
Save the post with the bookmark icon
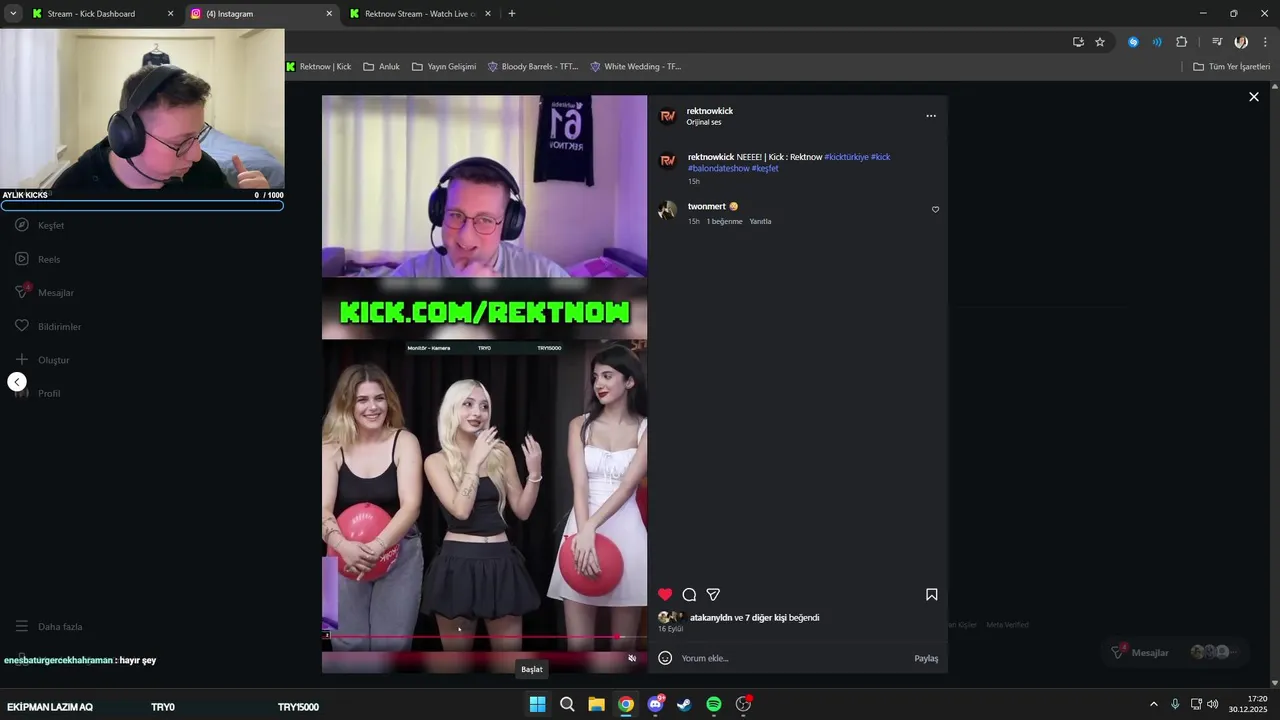pos(931,594)
